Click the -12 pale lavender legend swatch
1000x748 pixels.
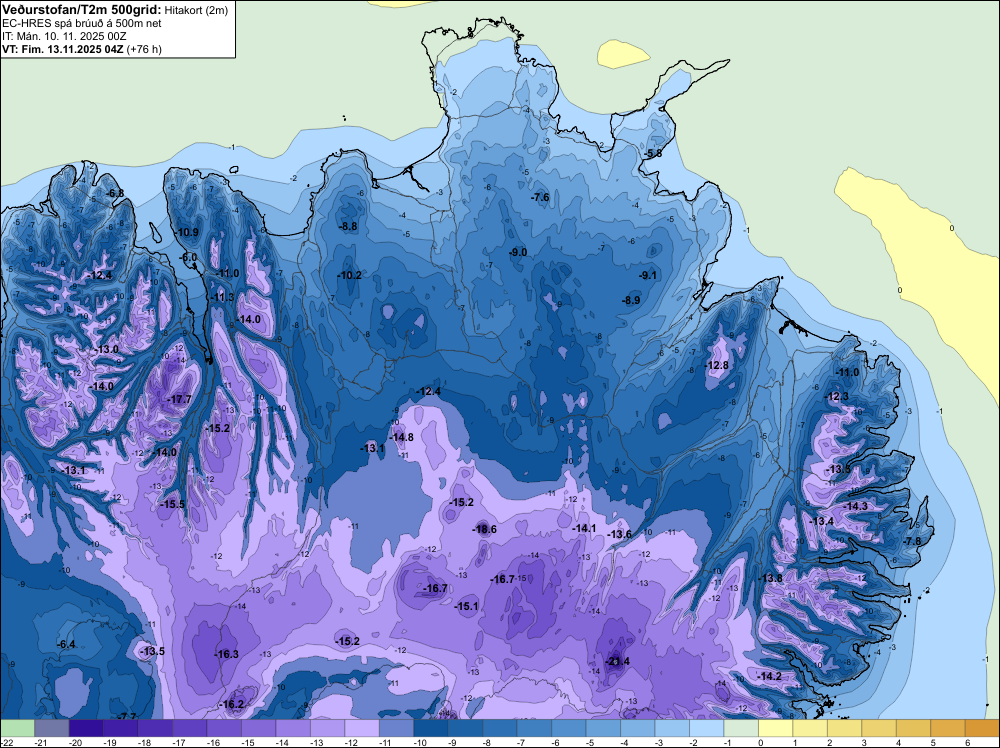click(x=362, y=728)
